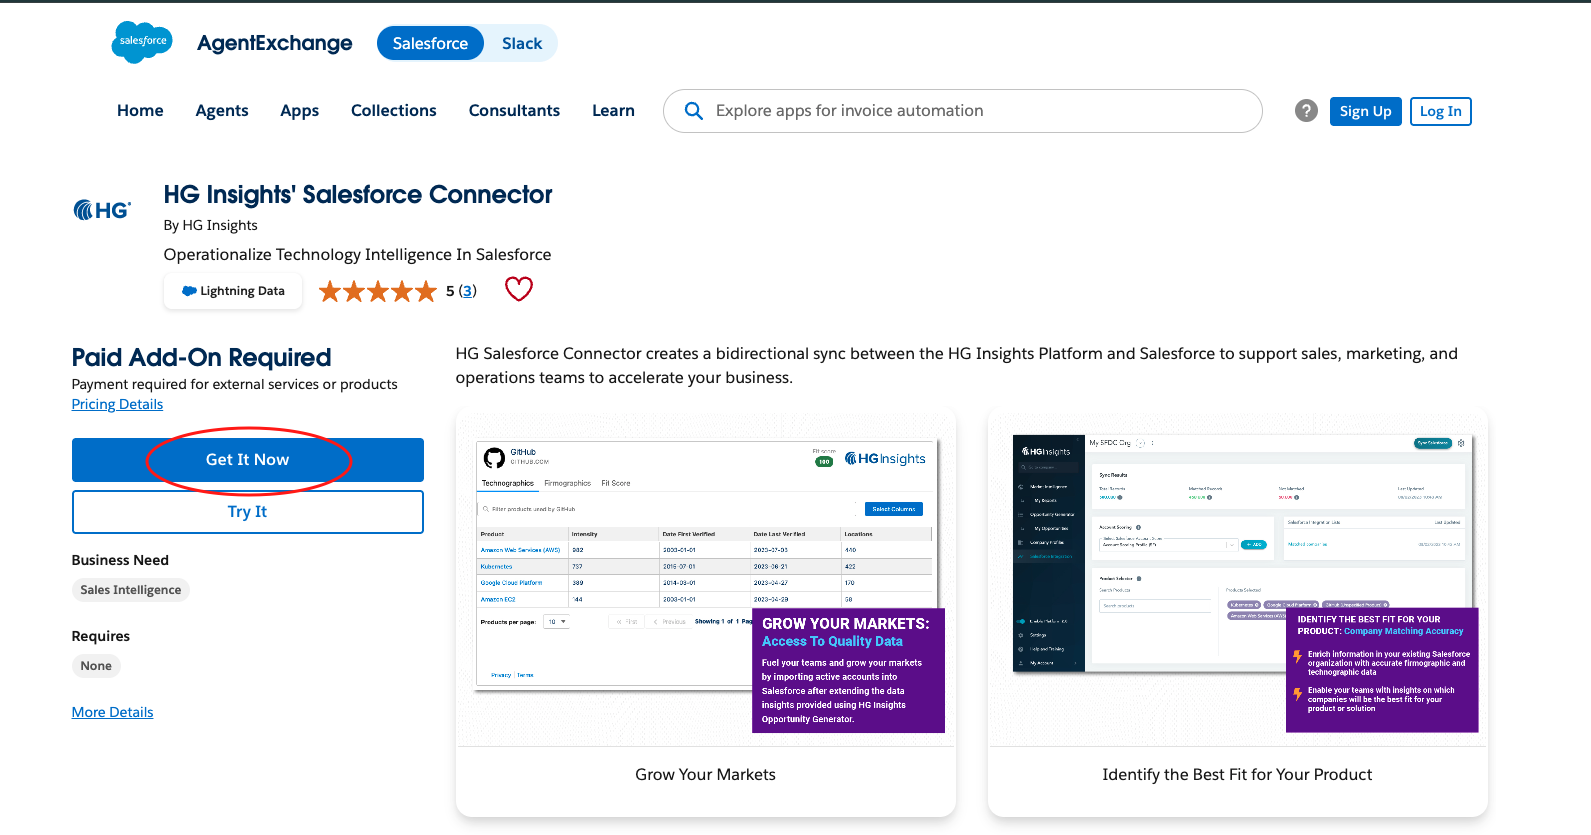Image resolution: width=1591 pixels, height=835 pixels.
Task: Open the More Details link
Action: (x=113, y=712)
